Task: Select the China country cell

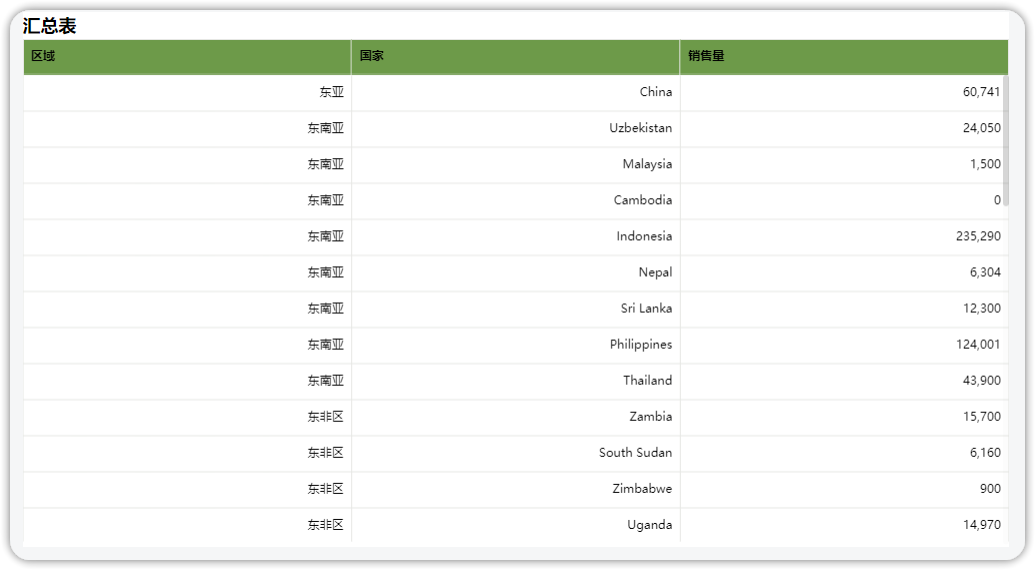Action: [516, 92]
